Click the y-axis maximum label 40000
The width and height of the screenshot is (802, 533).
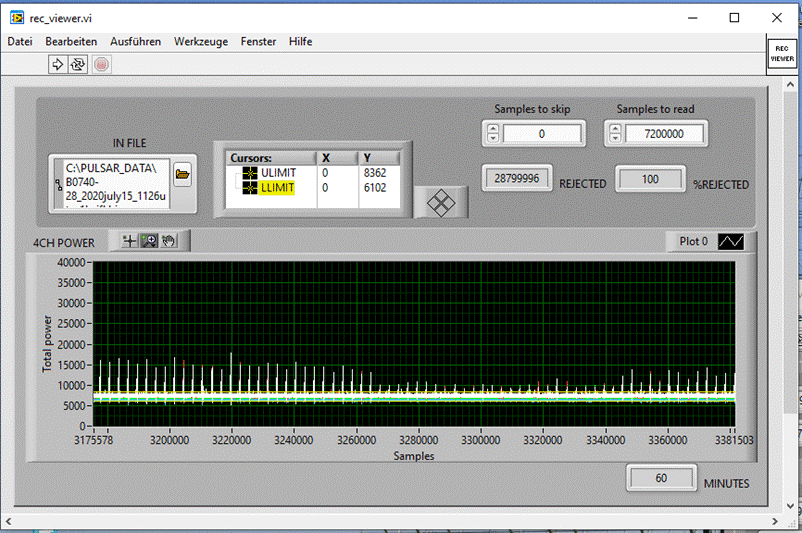tap(71, 262)
